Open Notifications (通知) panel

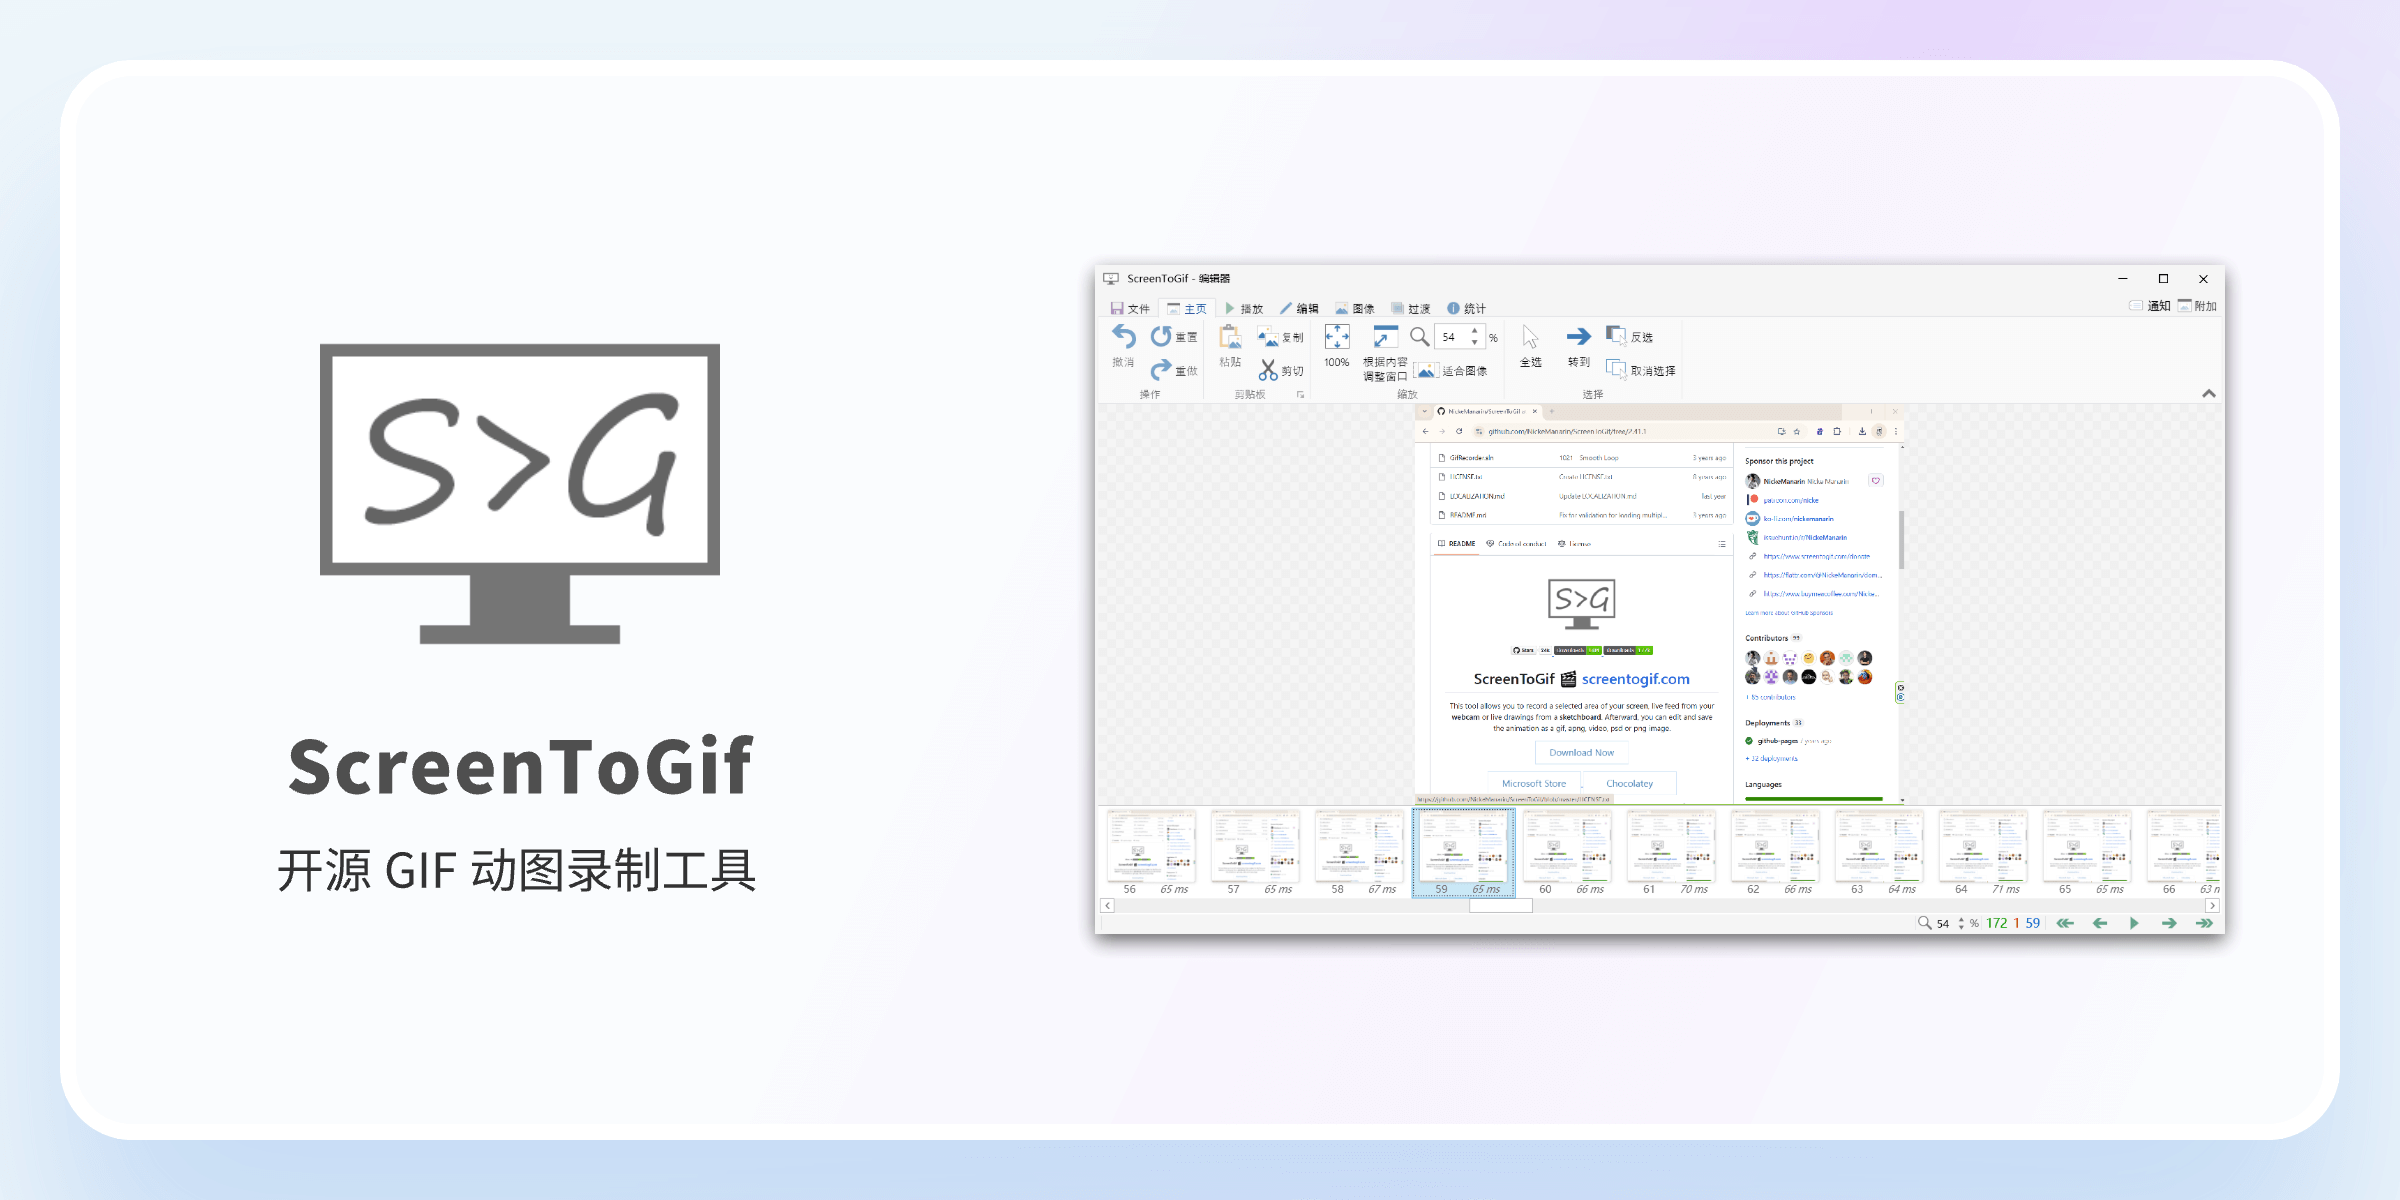tap(2149, 306)
